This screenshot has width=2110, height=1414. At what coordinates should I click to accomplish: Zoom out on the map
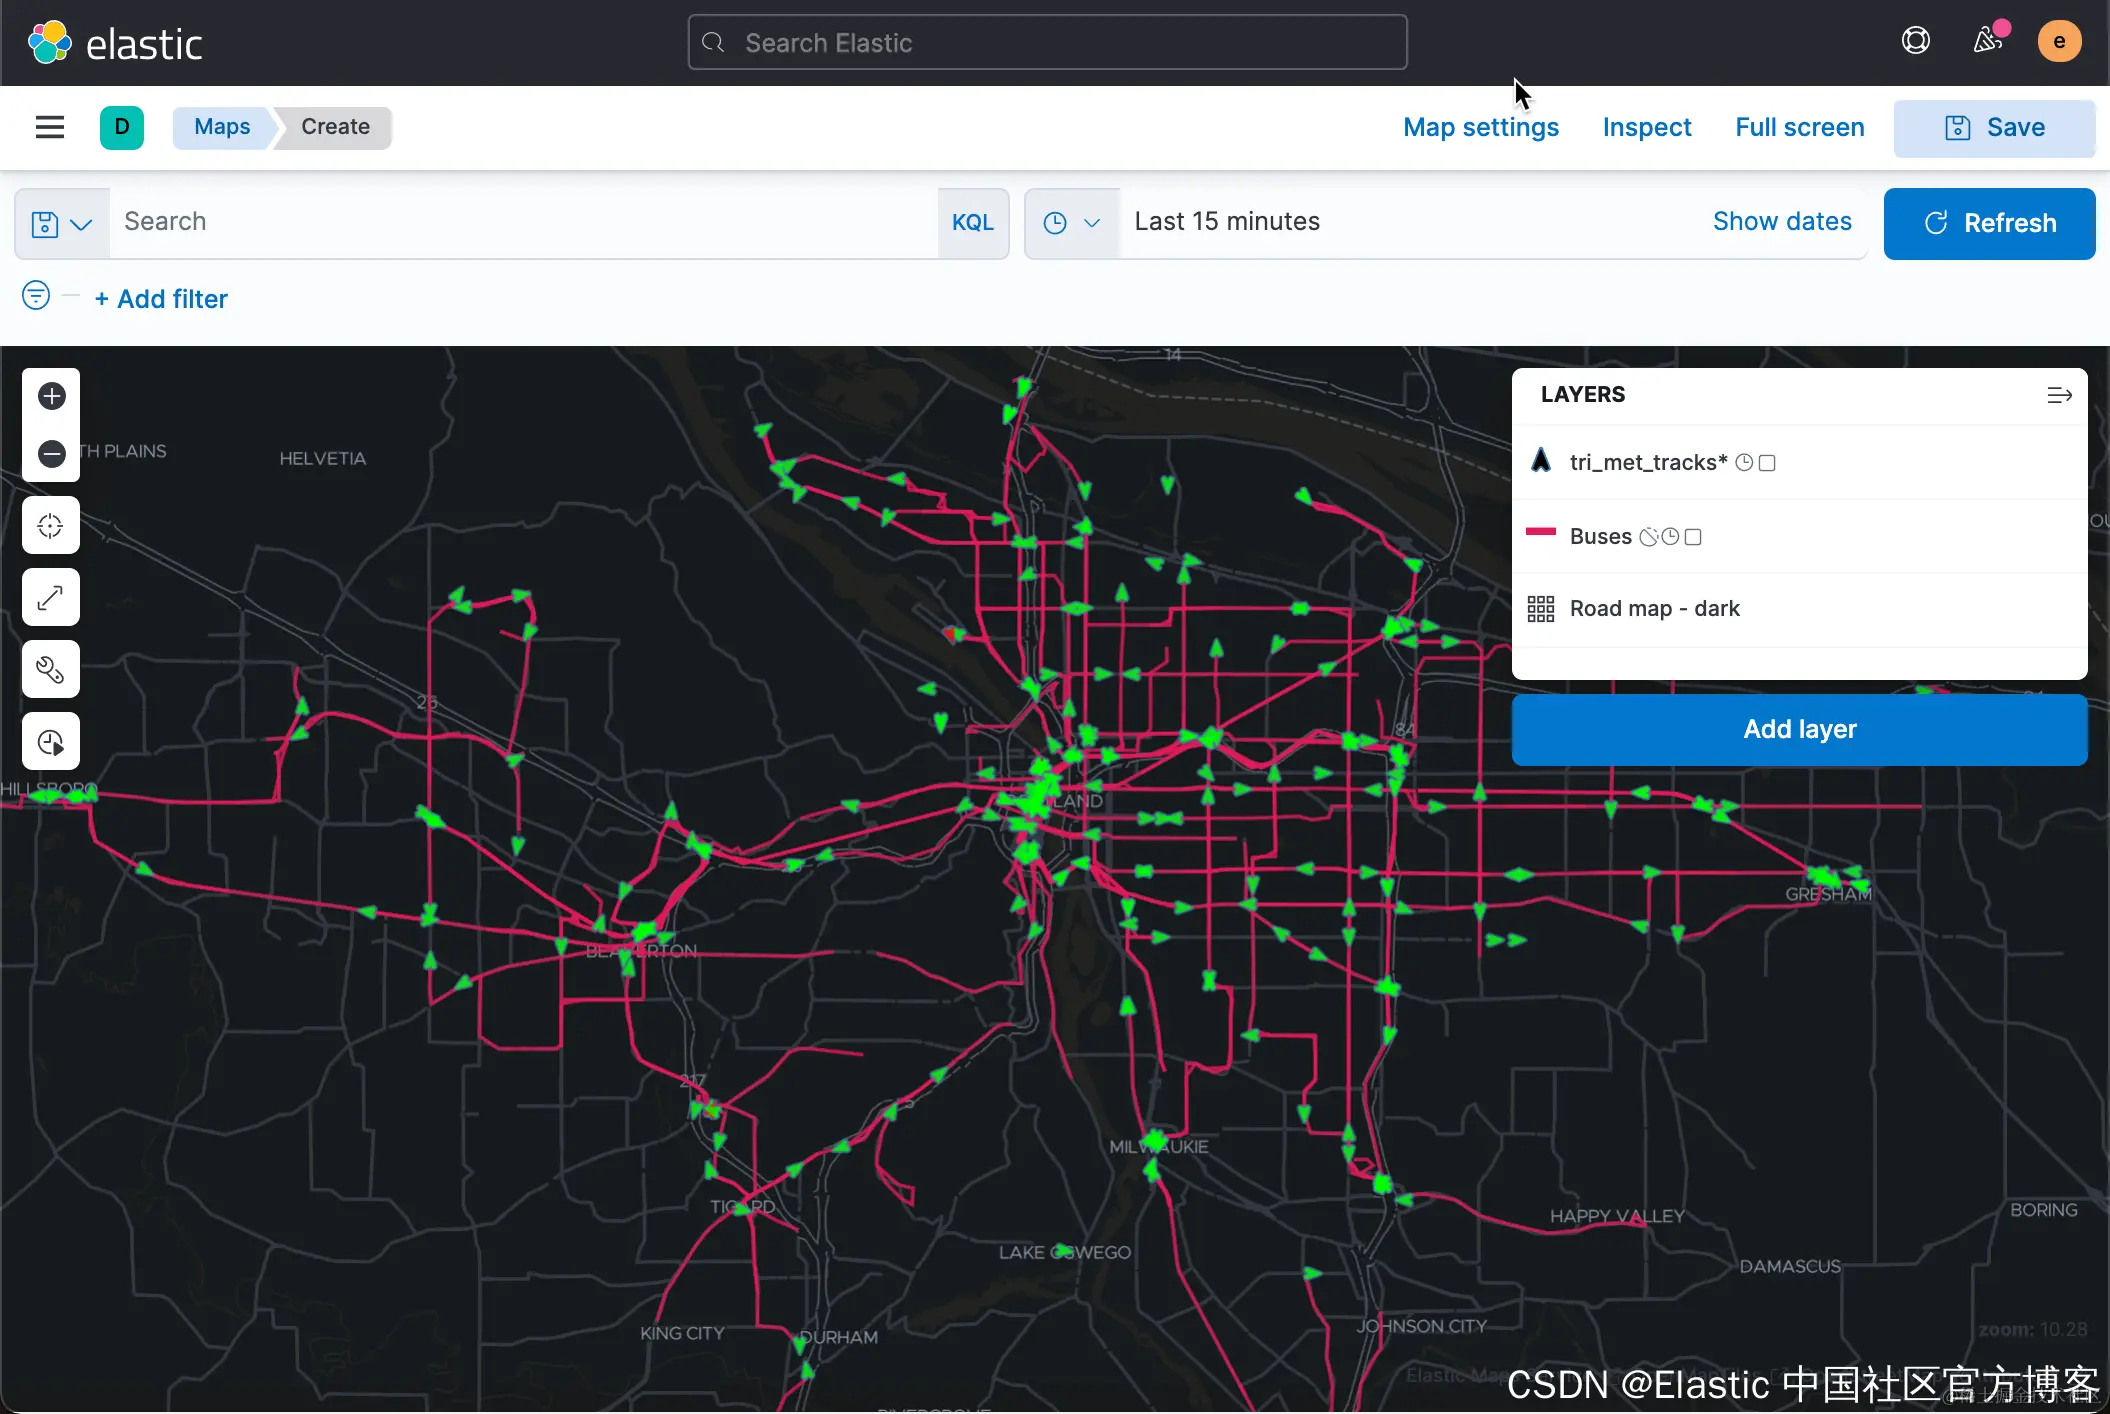[51, 454]
